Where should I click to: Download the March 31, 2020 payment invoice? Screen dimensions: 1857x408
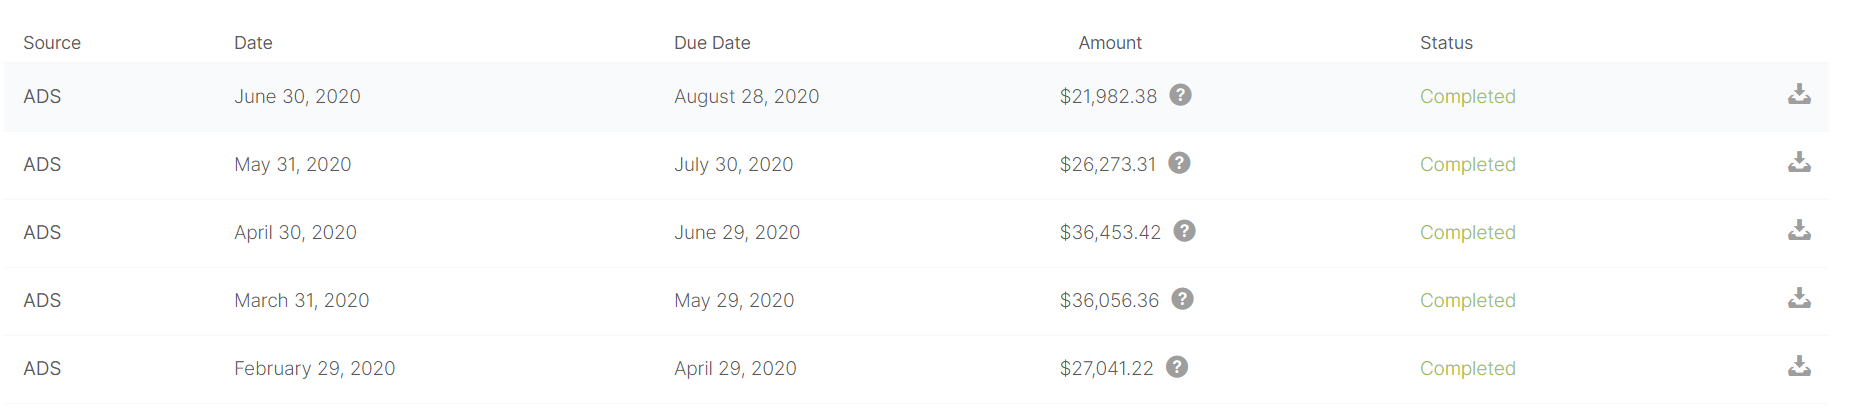tap(1799, 299)
